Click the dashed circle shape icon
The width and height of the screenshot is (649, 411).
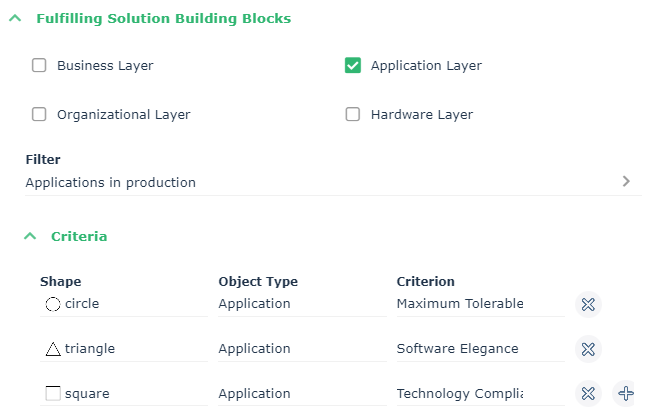click(53, 304)
